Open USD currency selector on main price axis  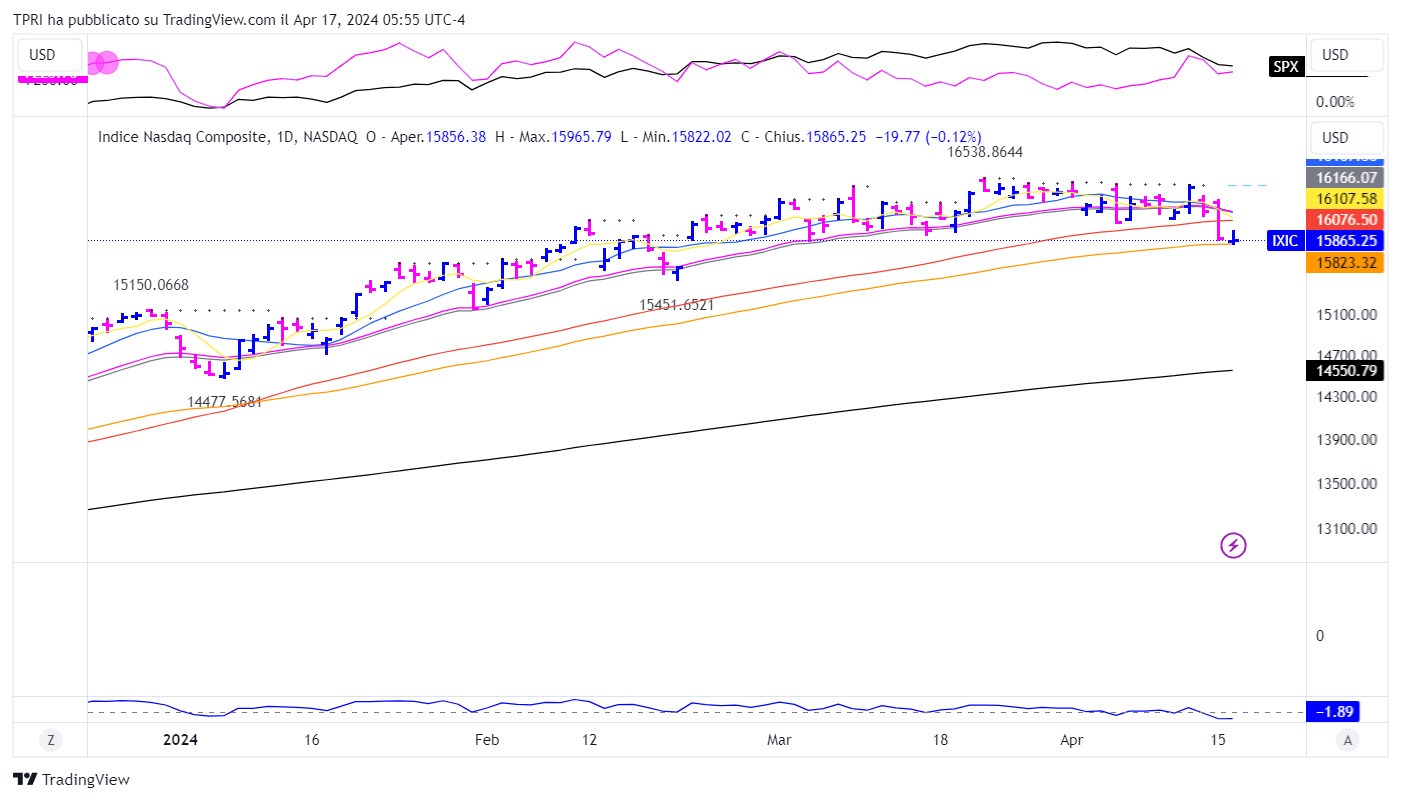[x=1346, y=138]
